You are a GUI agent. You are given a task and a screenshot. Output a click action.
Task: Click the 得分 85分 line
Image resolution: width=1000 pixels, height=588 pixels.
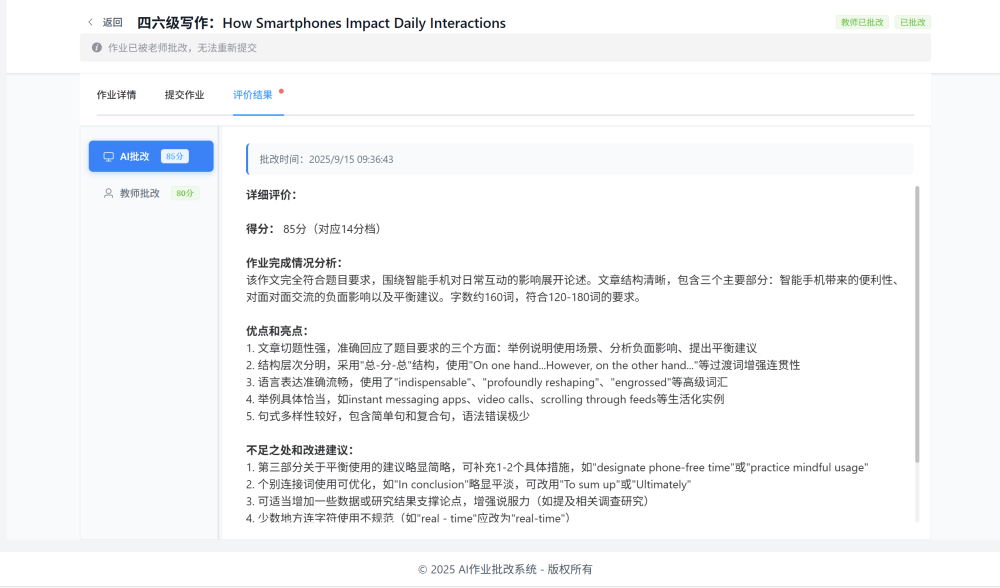point(313,229)
